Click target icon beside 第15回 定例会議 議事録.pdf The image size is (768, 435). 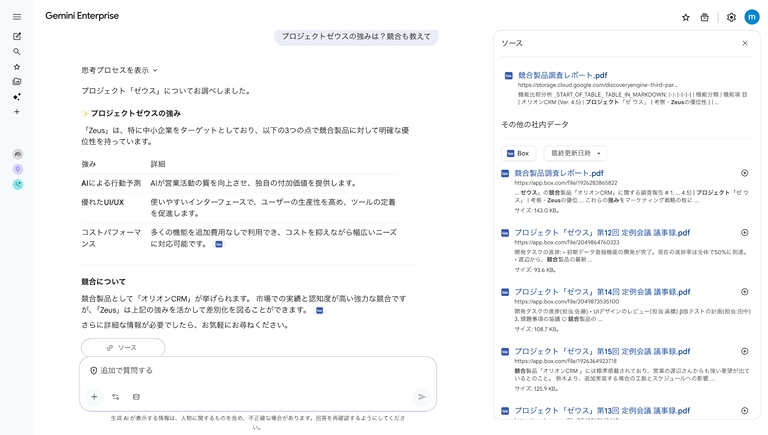coord(744,351)
